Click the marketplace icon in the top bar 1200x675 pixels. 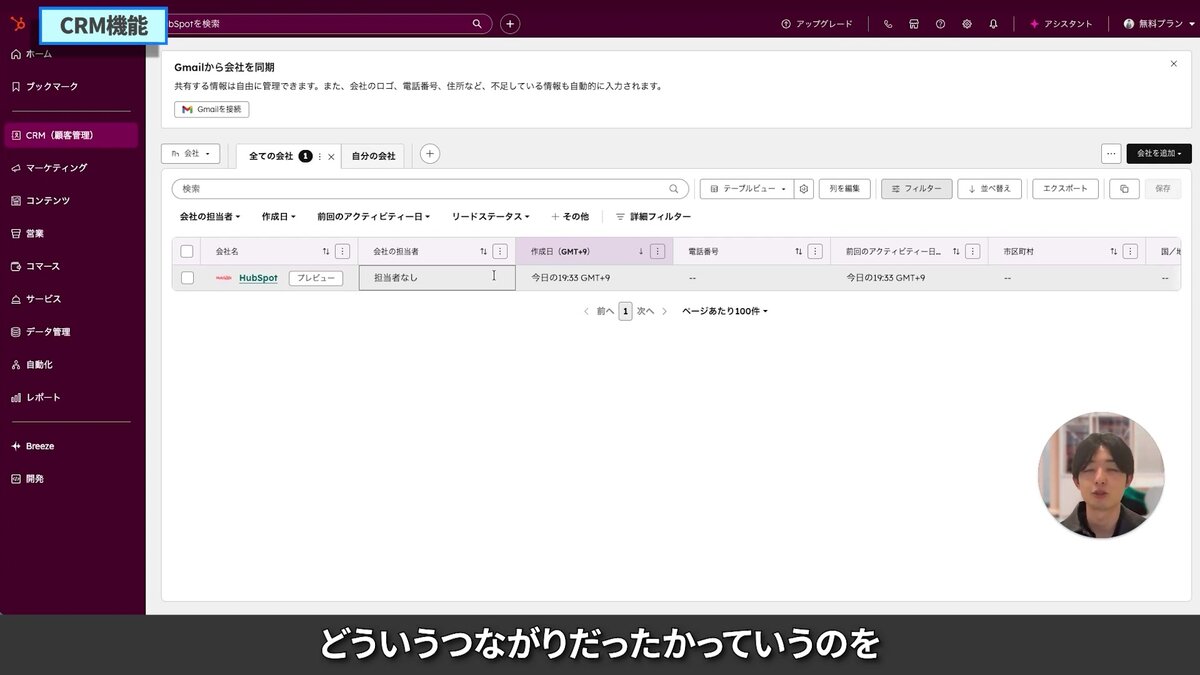913,23
